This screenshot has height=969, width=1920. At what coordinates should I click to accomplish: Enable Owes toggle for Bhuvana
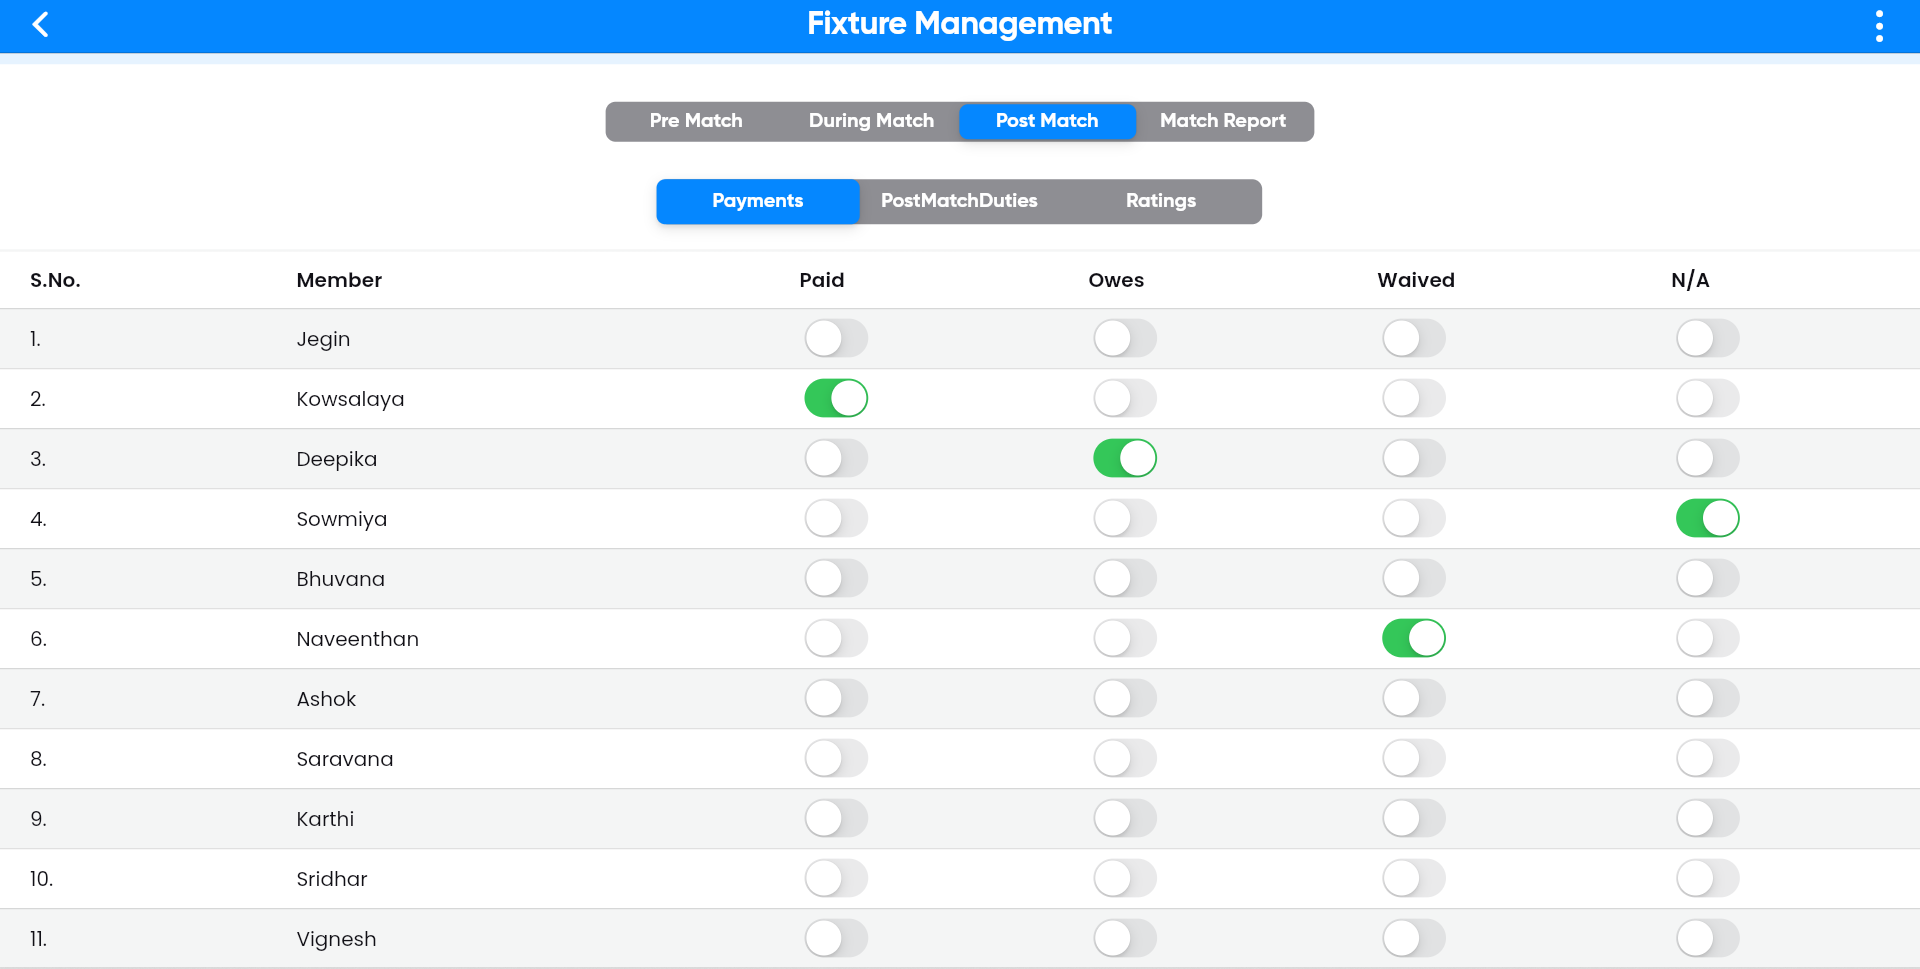coord(1124,579)
